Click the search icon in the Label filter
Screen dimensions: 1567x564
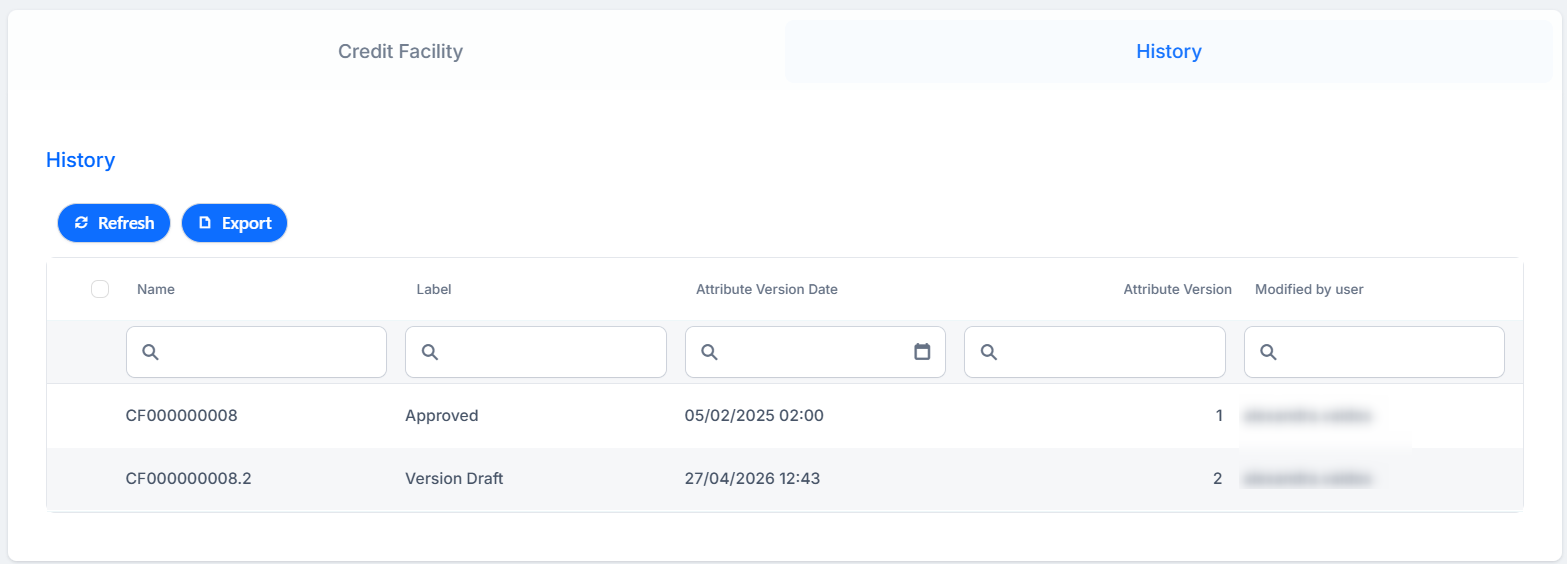point(429,352)
